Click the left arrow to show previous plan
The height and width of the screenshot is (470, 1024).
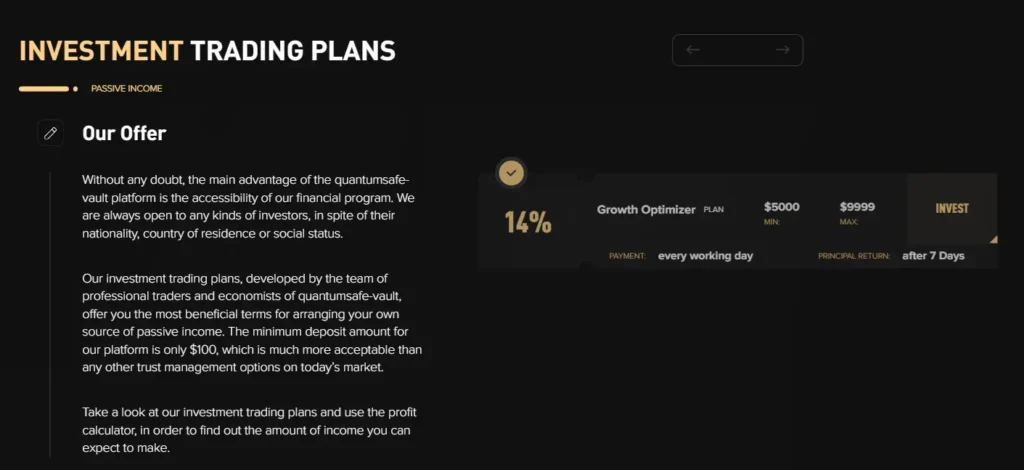coord(693,50)
